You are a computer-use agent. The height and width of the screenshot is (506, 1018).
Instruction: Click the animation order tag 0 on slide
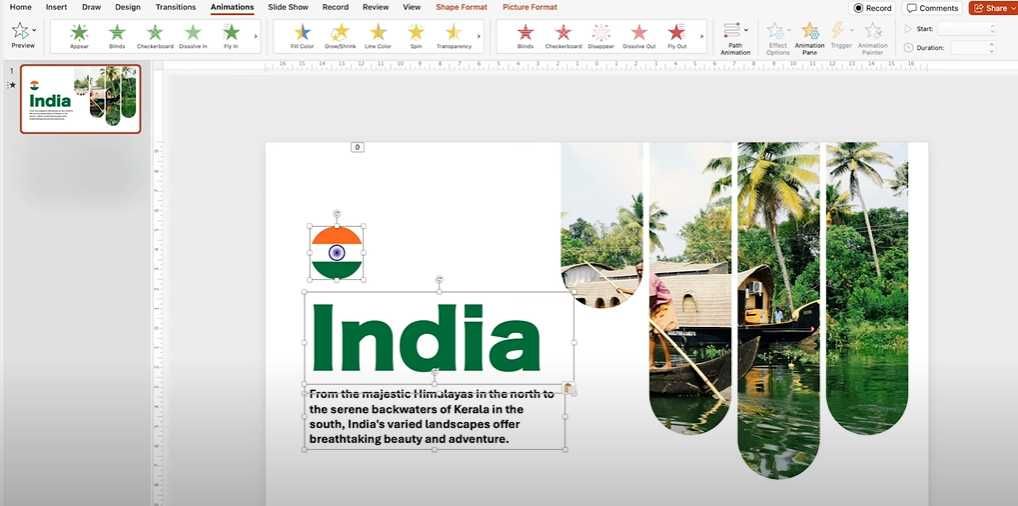(x=357, y=147)
